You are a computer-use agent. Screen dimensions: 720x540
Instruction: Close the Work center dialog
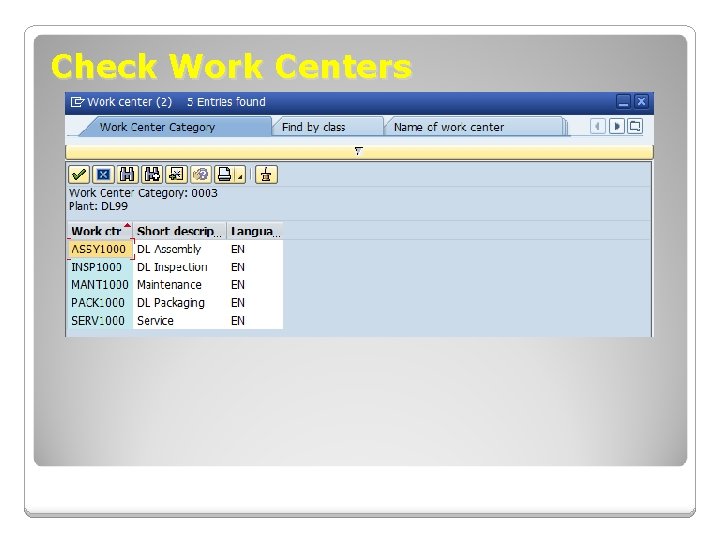pyautogui.click(x=641, y=102)
